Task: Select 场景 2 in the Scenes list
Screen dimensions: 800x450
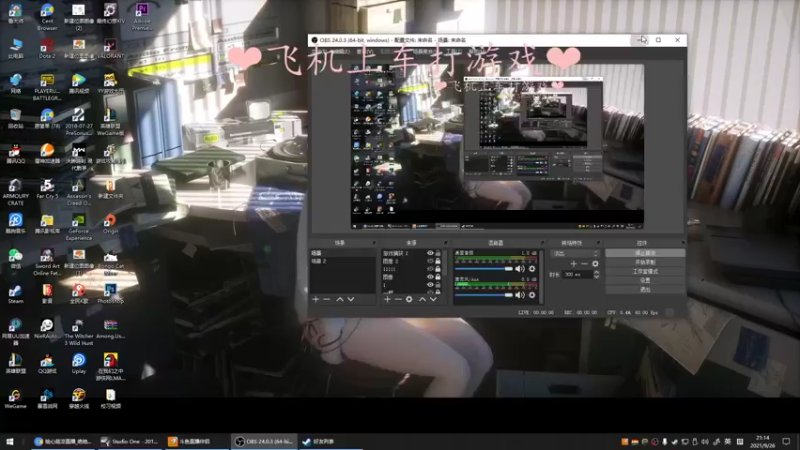Action: (342, 261)
